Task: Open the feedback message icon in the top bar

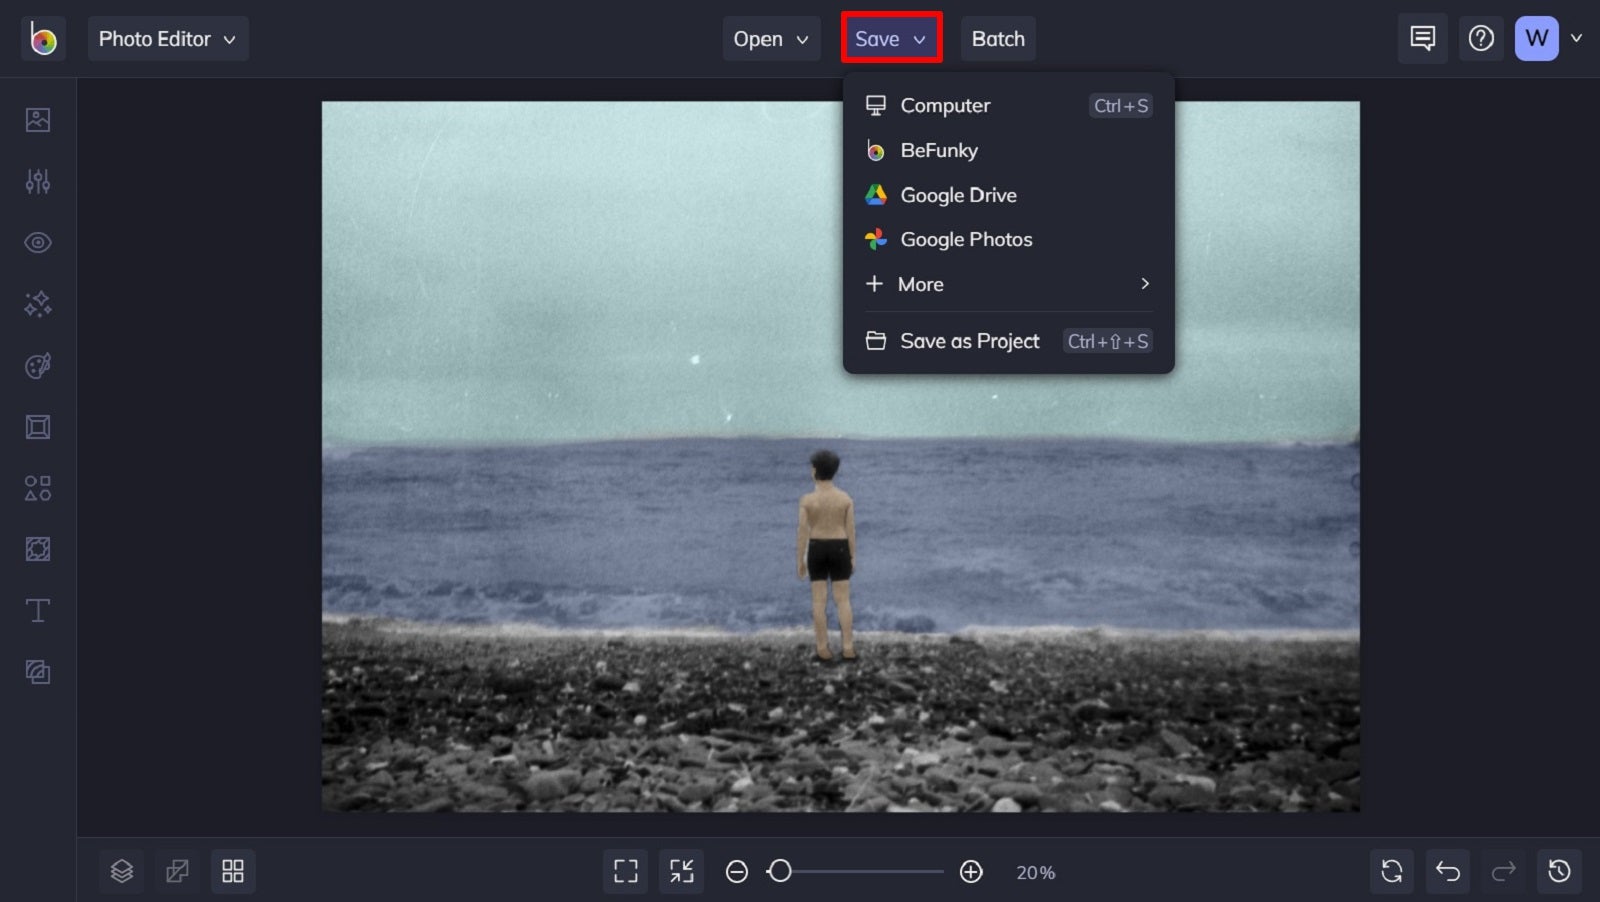Action: (1422, 38)
